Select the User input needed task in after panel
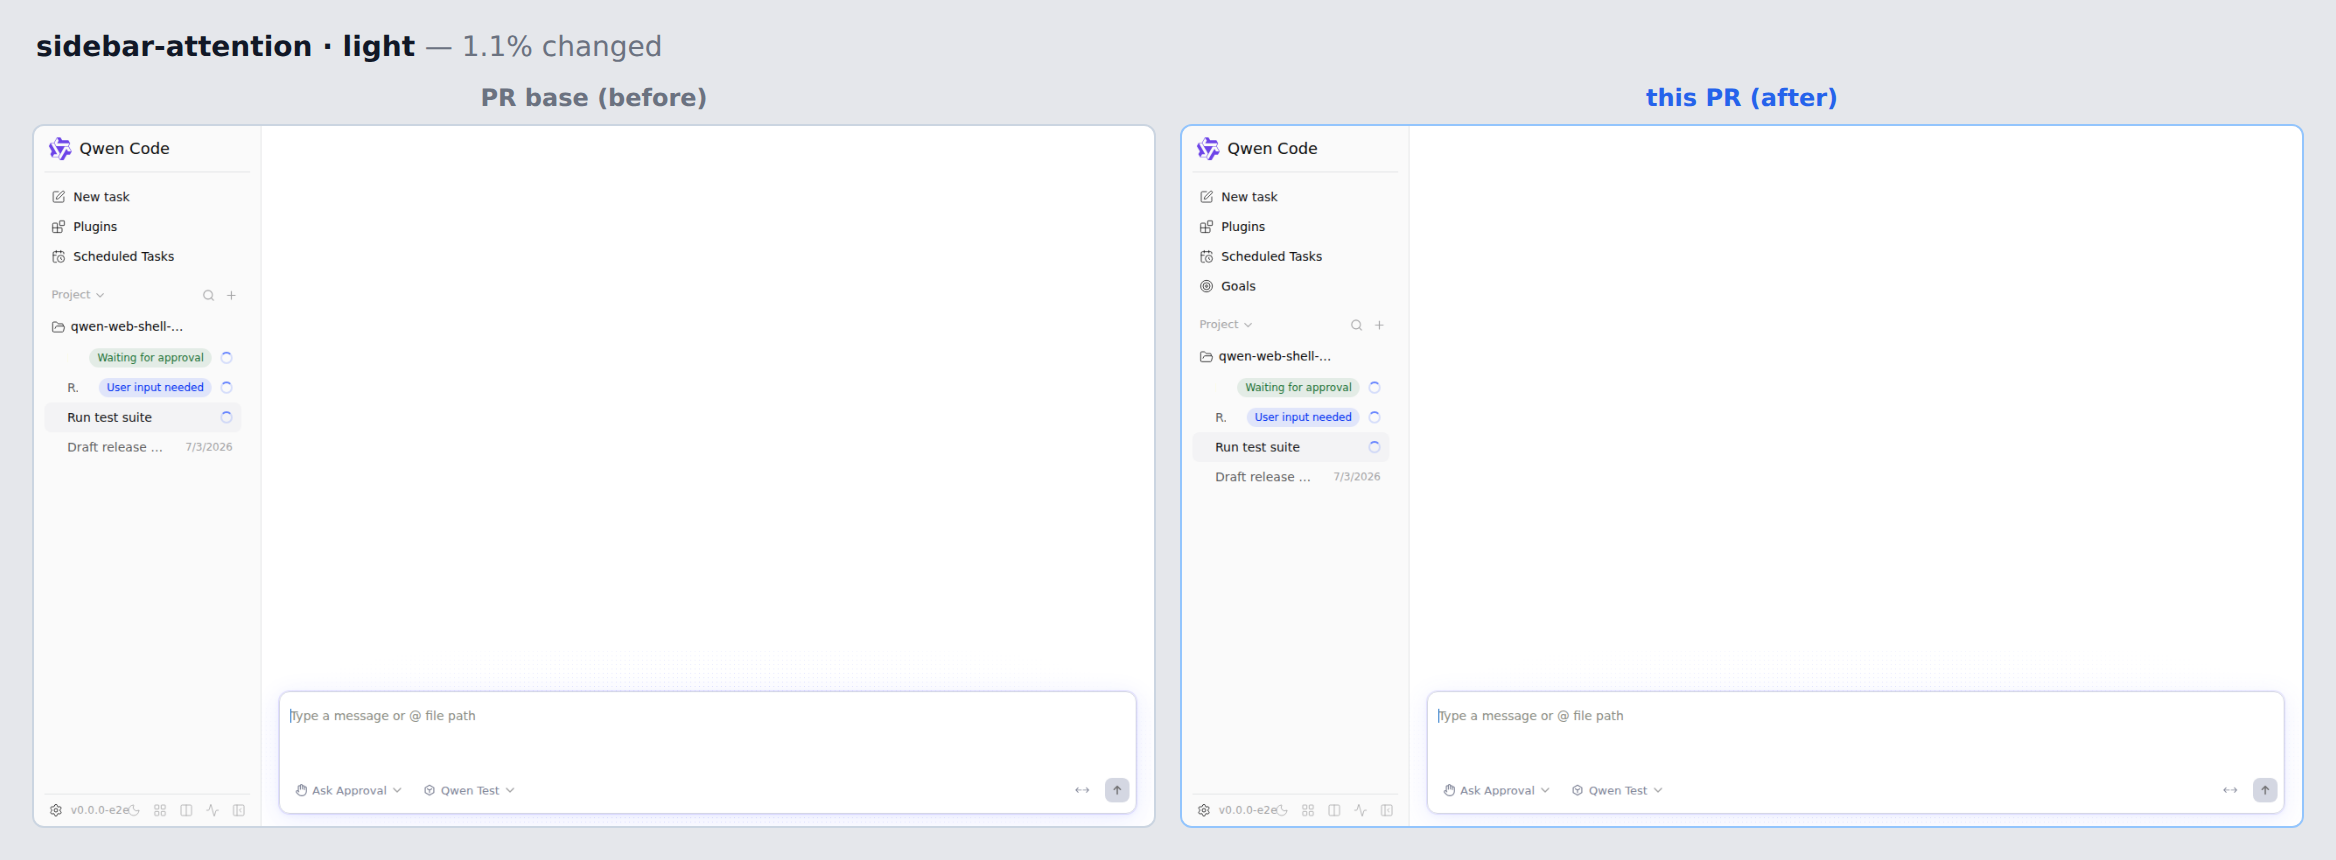 click(1291, 418)
